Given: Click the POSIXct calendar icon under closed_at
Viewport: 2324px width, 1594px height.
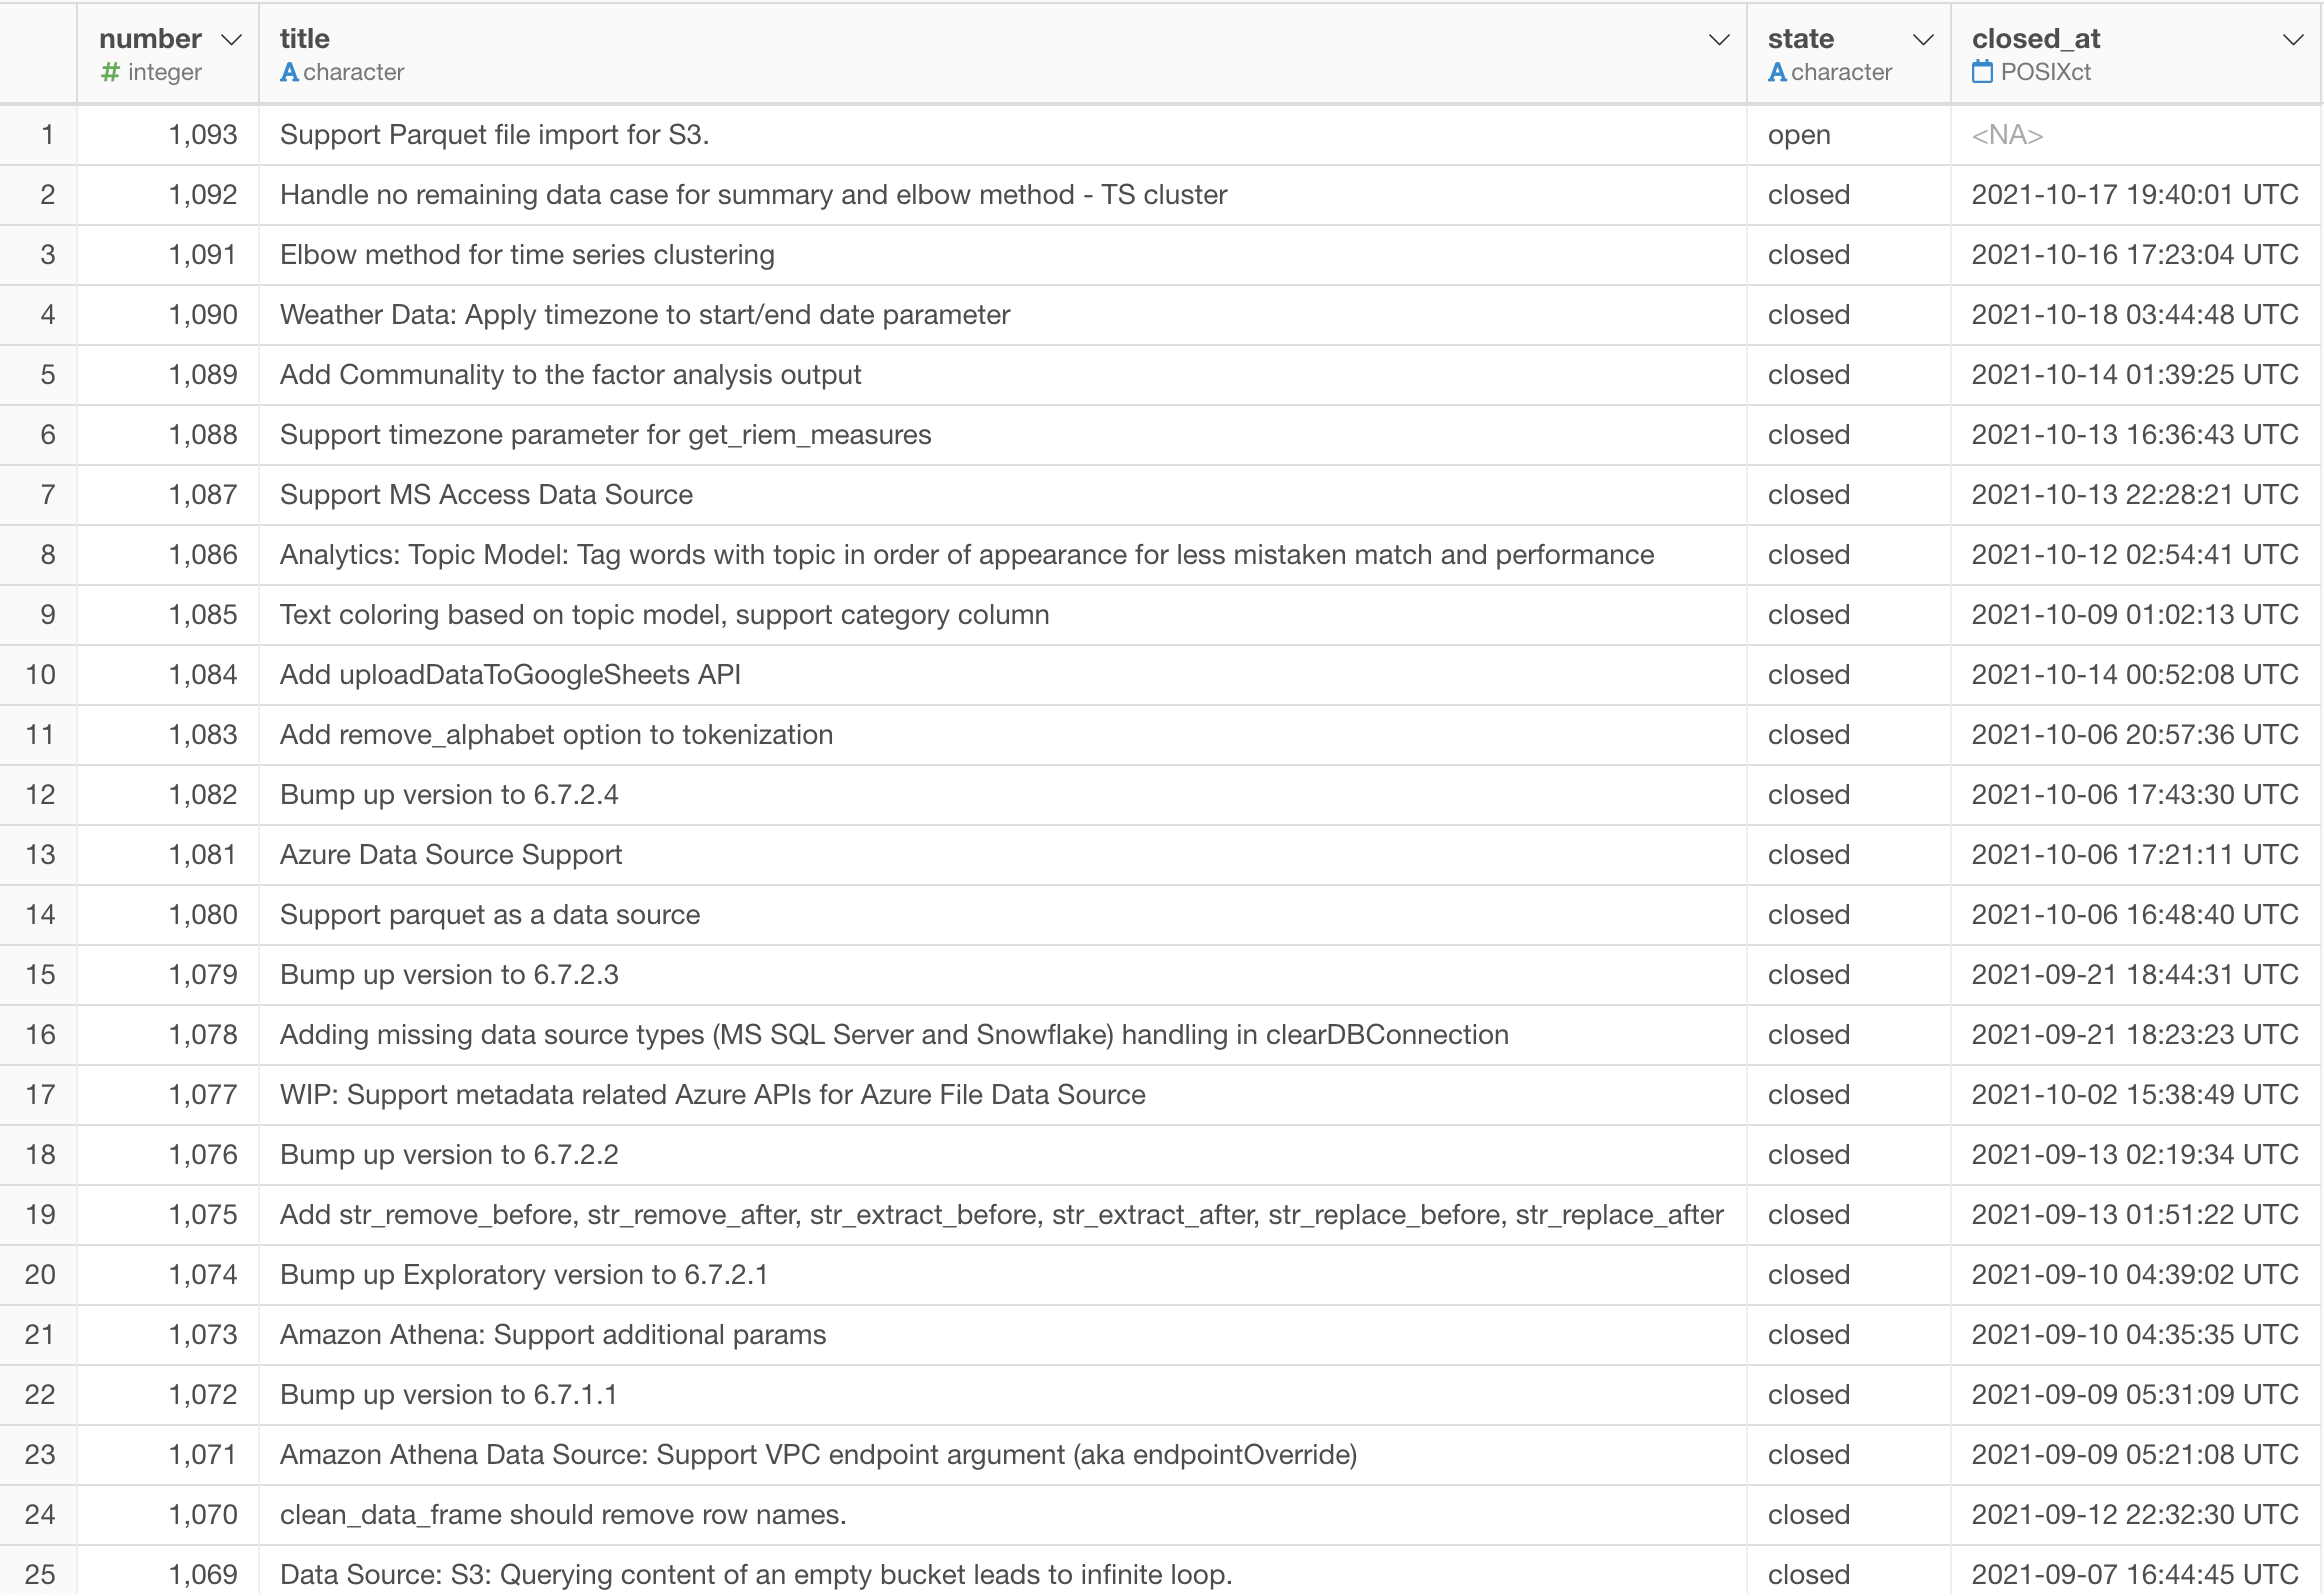Looking at the screenshot, I should 1982,72.
